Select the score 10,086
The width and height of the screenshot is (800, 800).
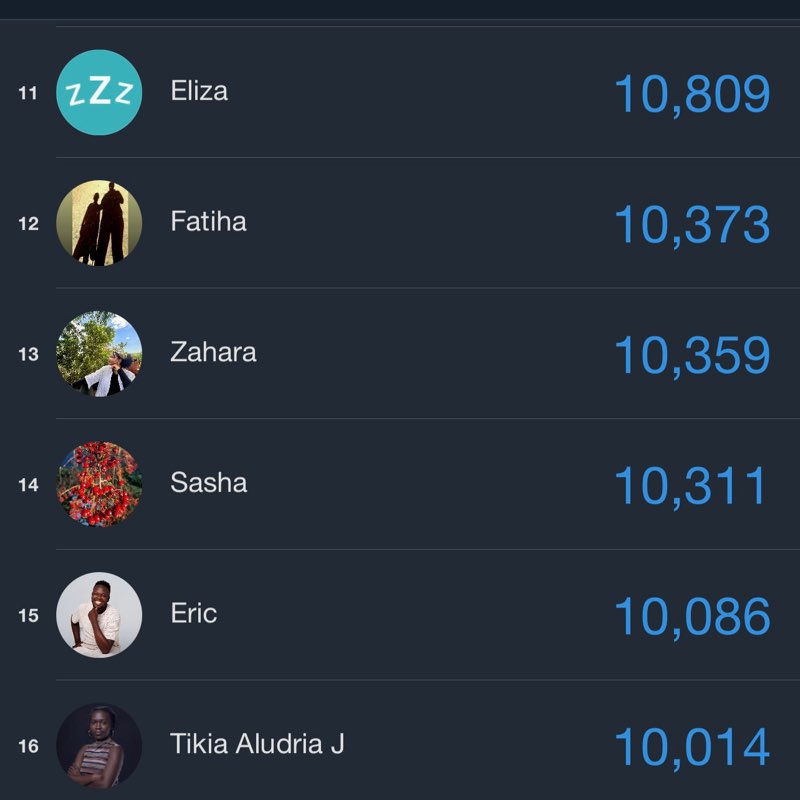692,617
